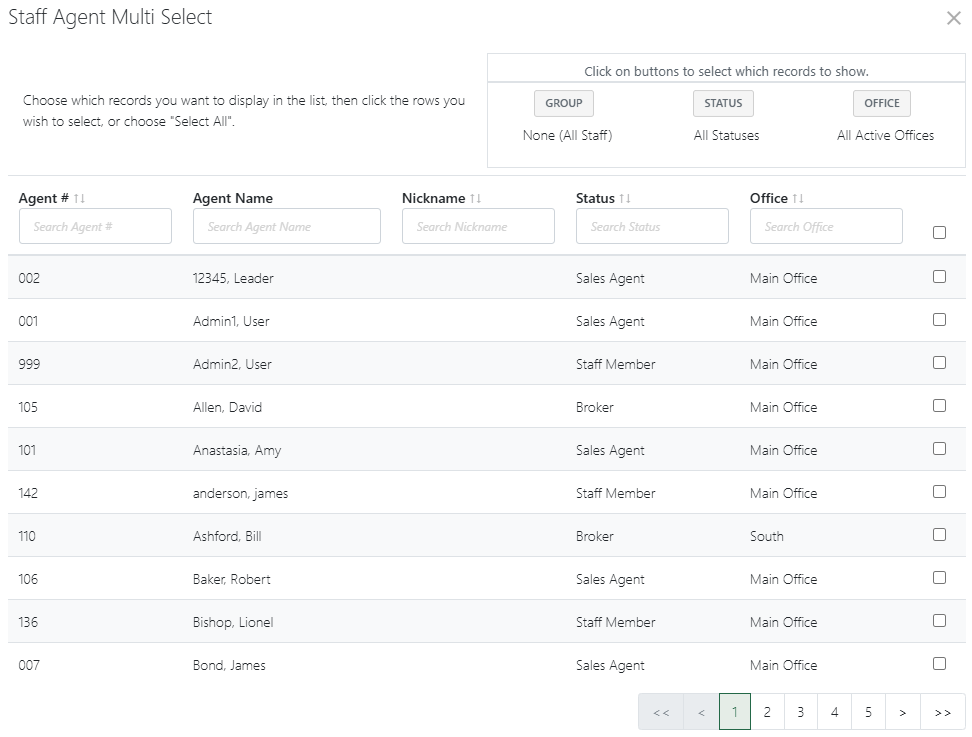Click the Search Status field
972x737 pixels.
(652, 226)
